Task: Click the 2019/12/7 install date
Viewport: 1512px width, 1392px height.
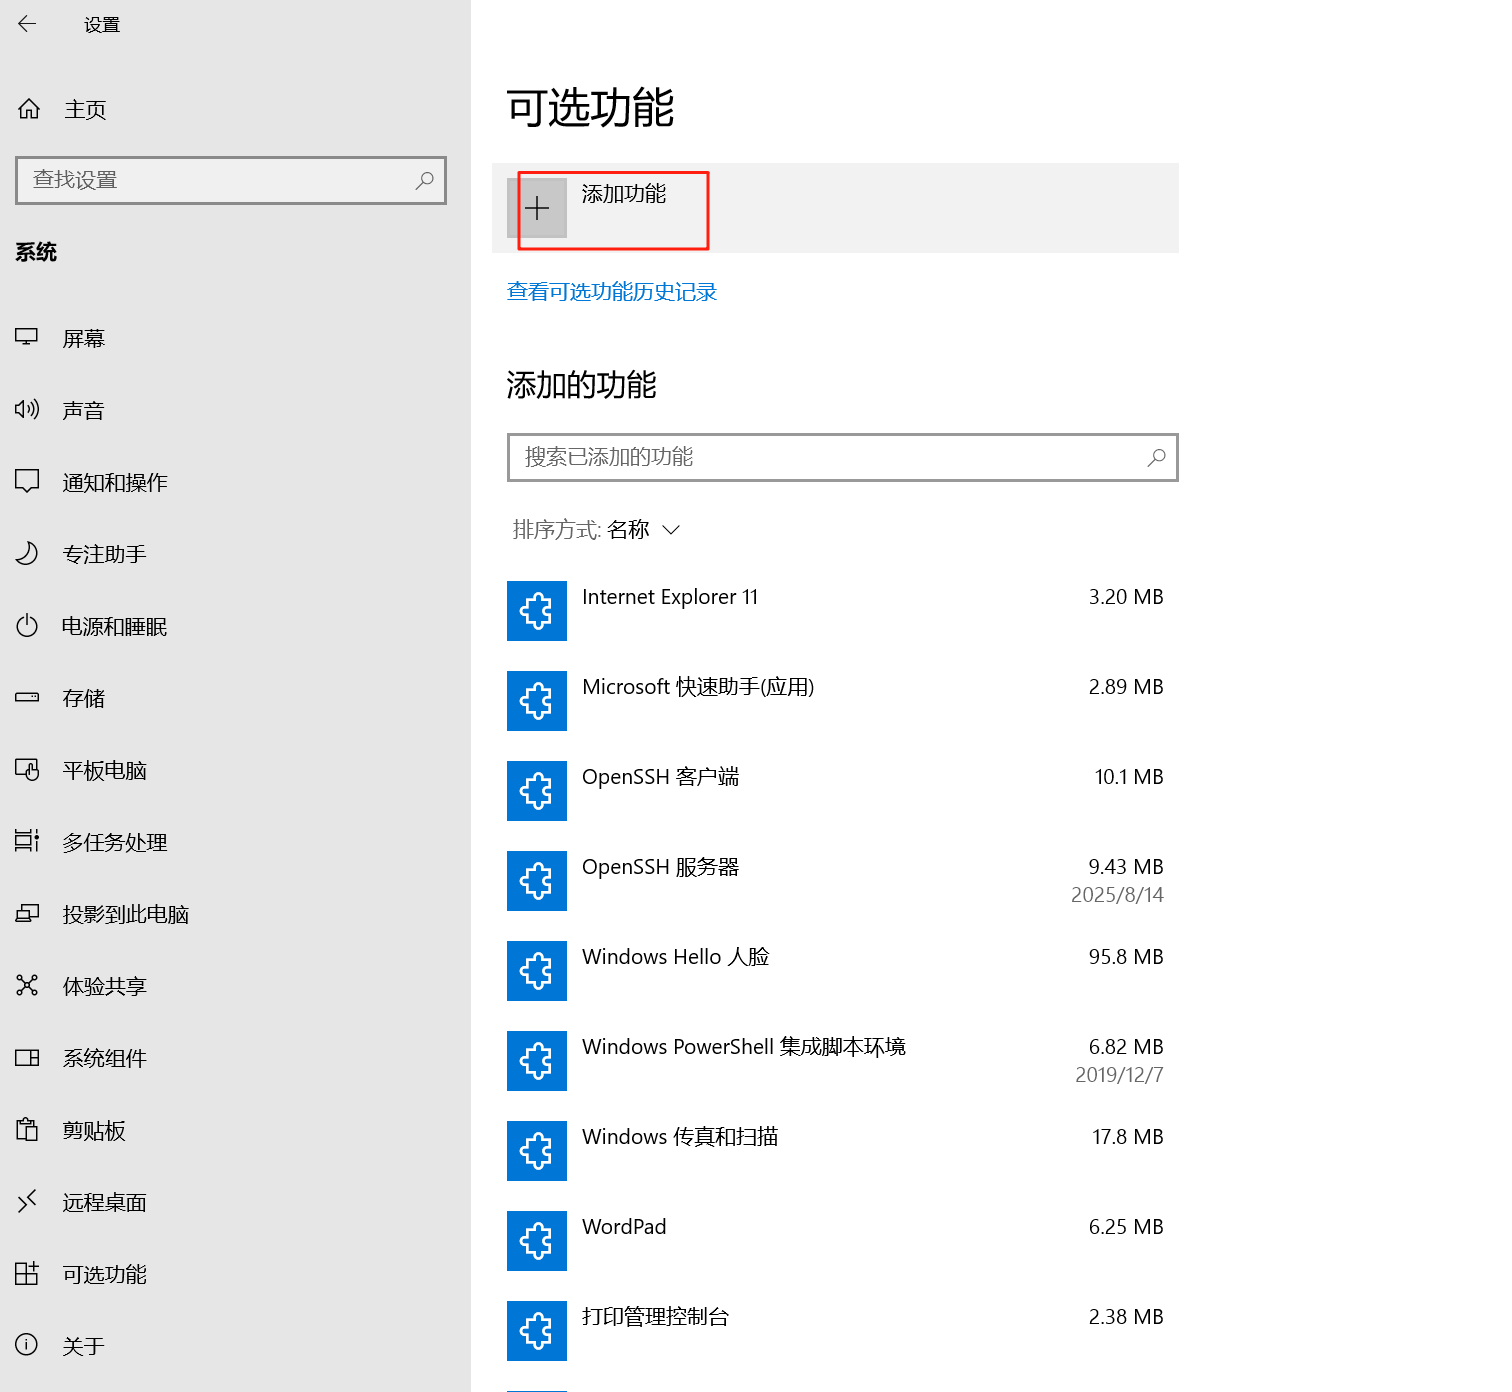Action: tap(1119, 1075)
